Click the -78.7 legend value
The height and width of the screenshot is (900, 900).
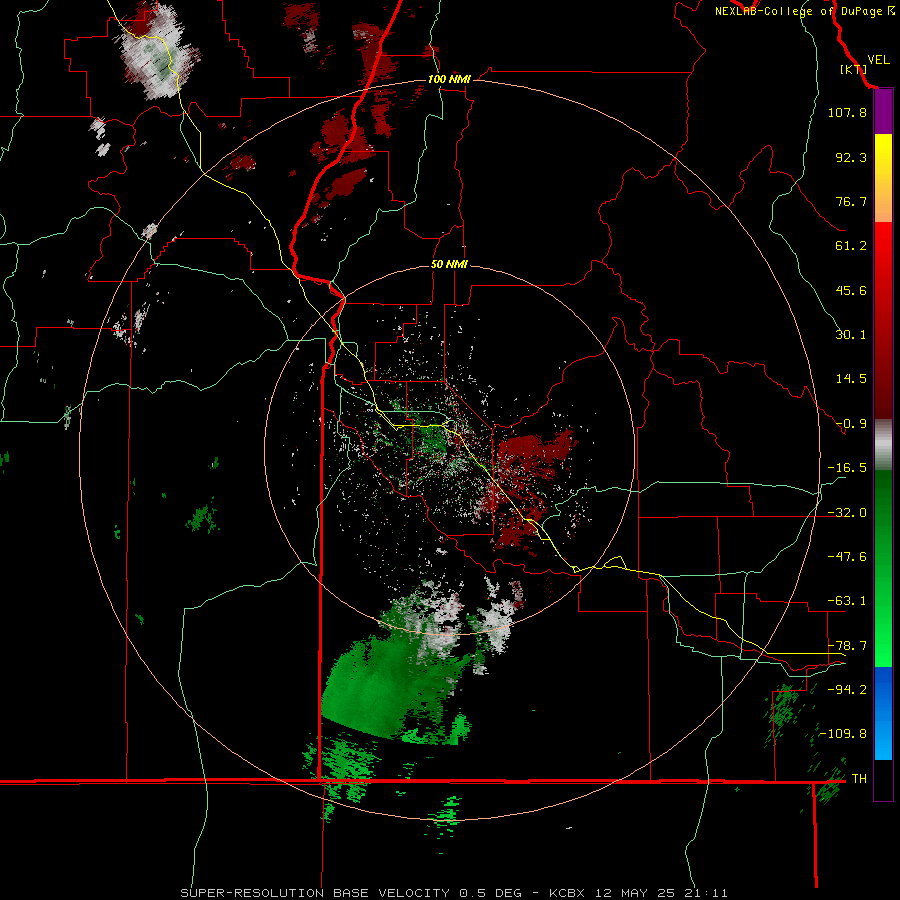(x=847, y=646)
